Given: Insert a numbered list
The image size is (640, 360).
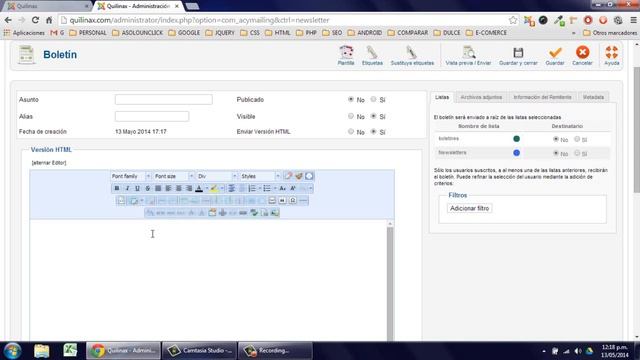Looking at the screenshot, I should pyautogui.click(x=252, y=188).
